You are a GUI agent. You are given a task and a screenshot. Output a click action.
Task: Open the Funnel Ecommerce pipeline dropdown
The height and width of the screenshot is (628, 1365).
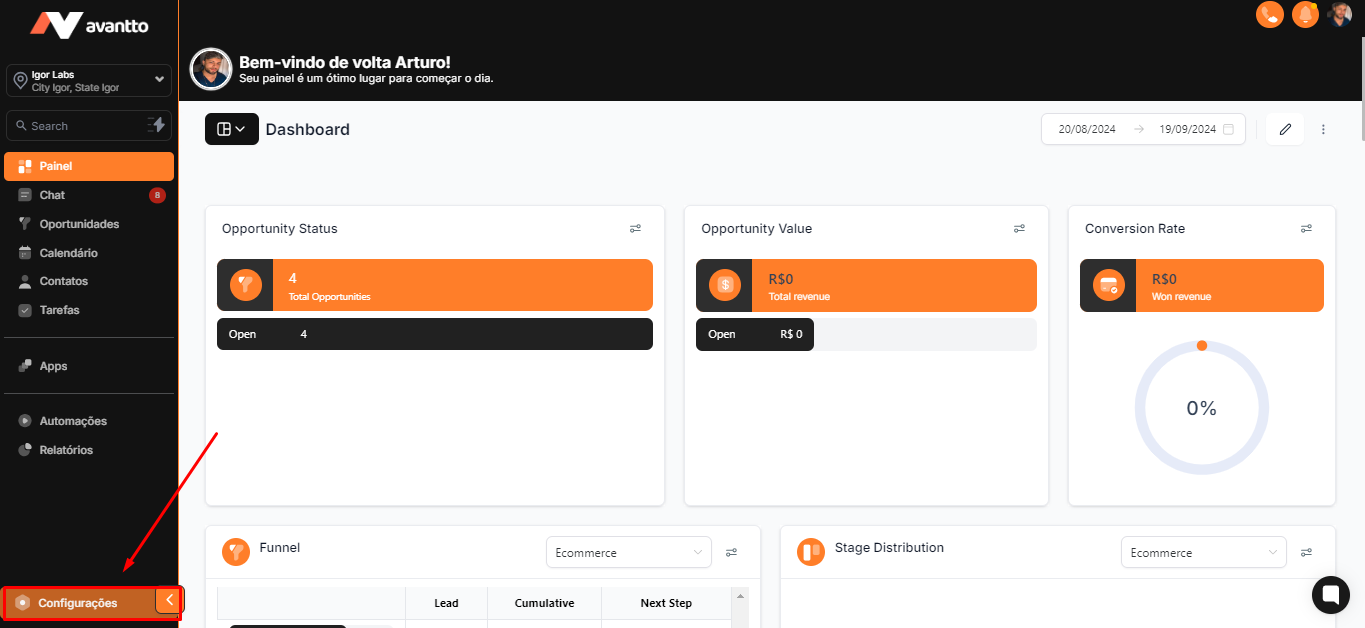tap(628, 552)
